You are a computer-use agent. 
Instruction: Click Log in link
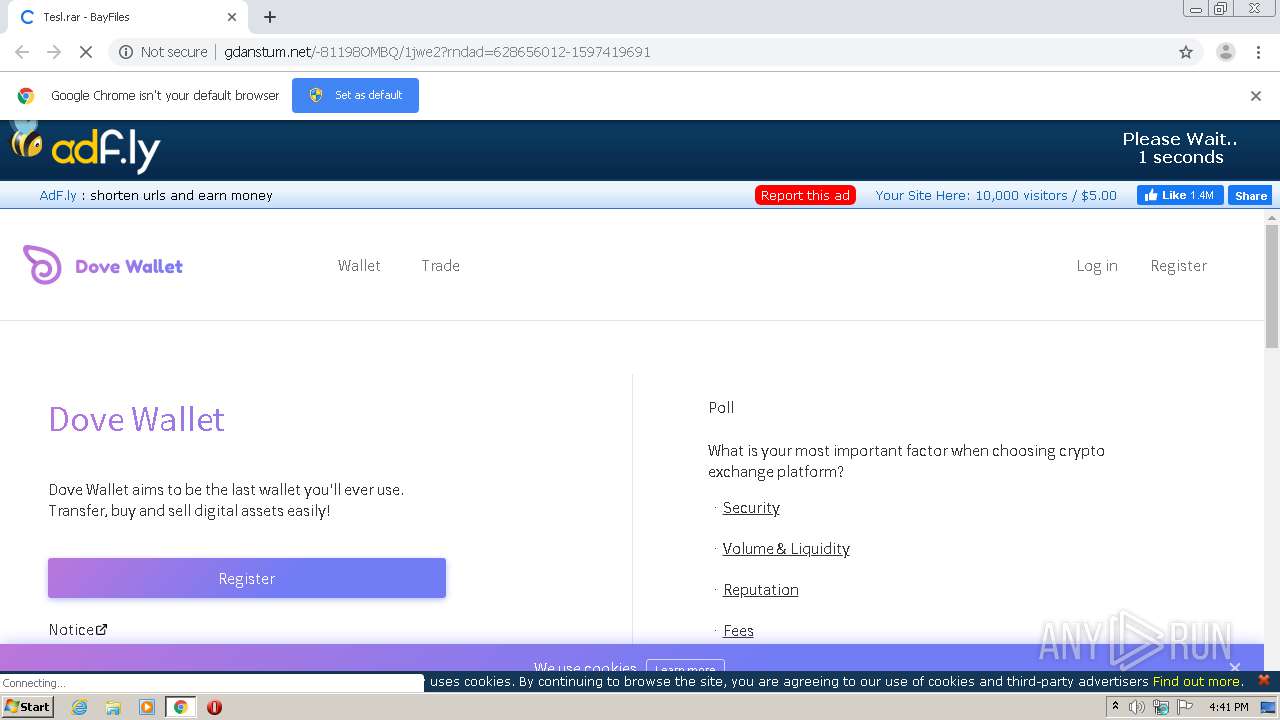click(x=1097, y=265)
